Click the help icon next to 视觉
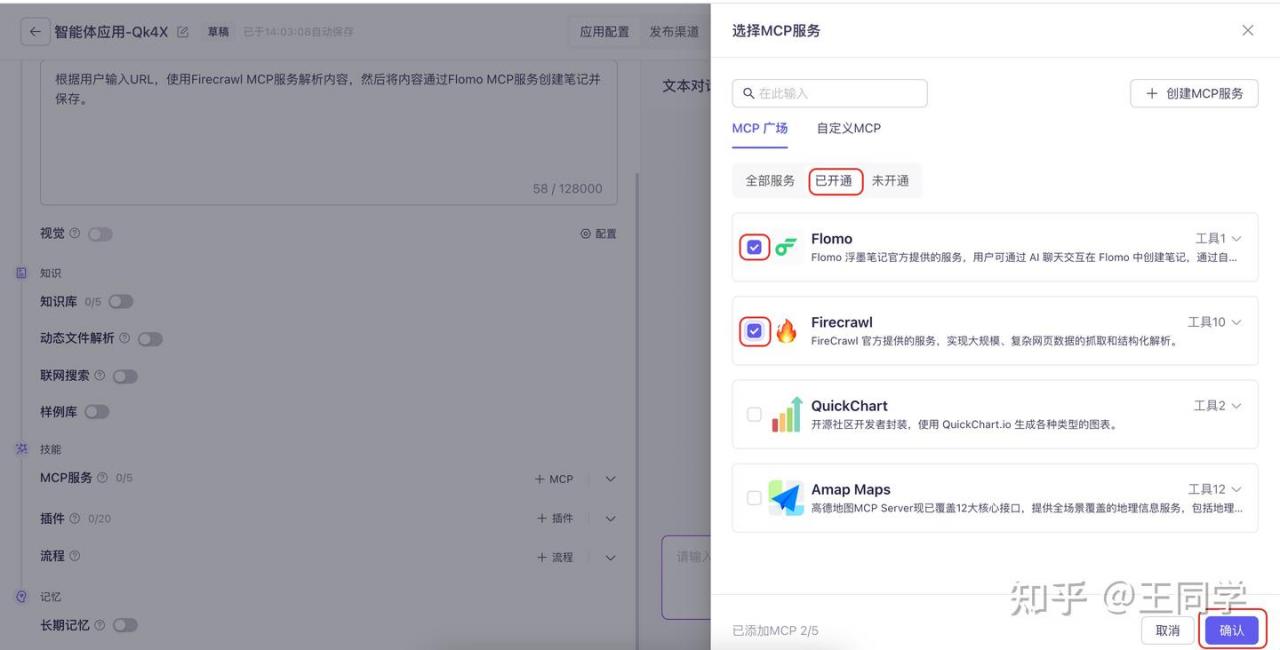Viewport: 1280px width, 650px height. [x=75, y=234]
